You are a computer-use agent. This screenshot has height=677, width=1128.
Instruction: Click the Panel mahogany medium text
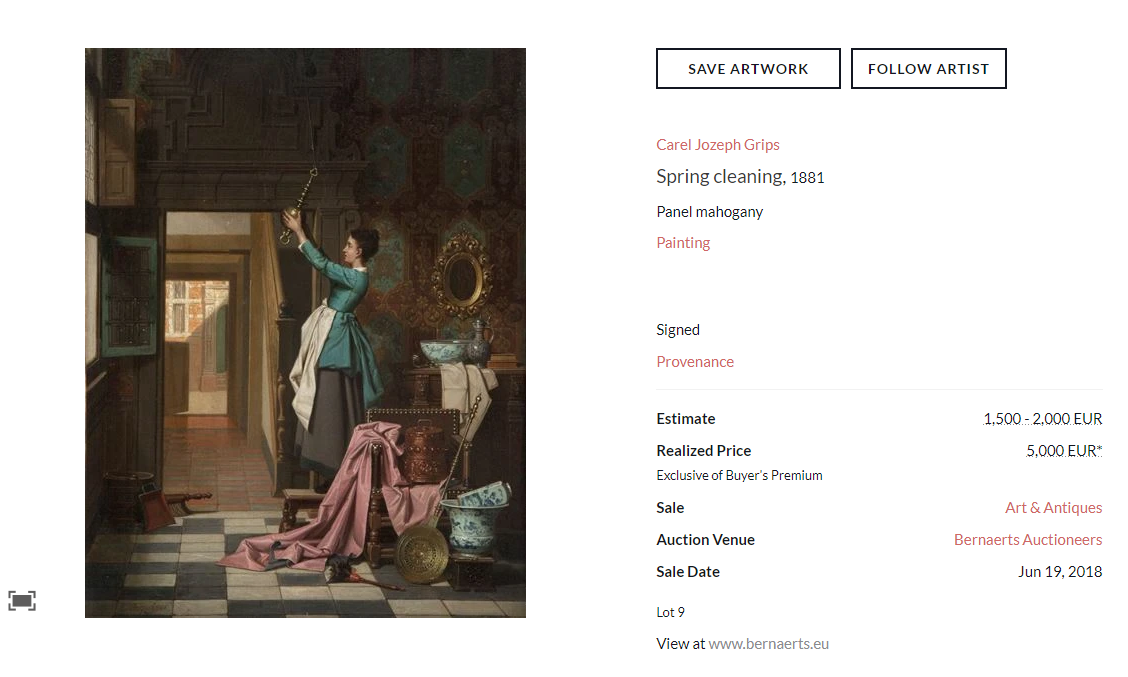(709, 212)
